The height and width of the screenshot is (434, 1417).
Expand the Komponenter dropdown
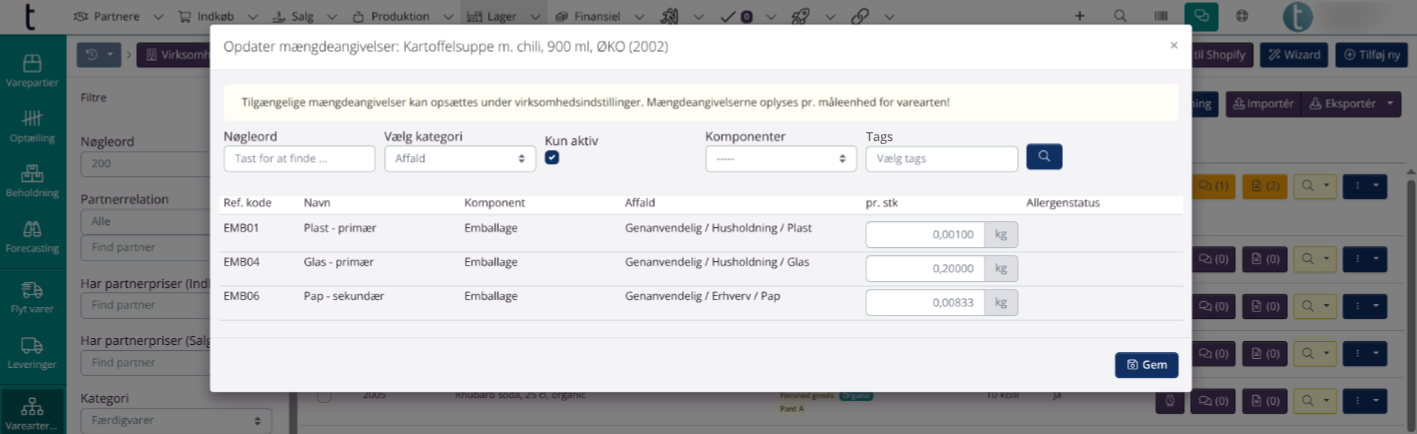(780, 158)
